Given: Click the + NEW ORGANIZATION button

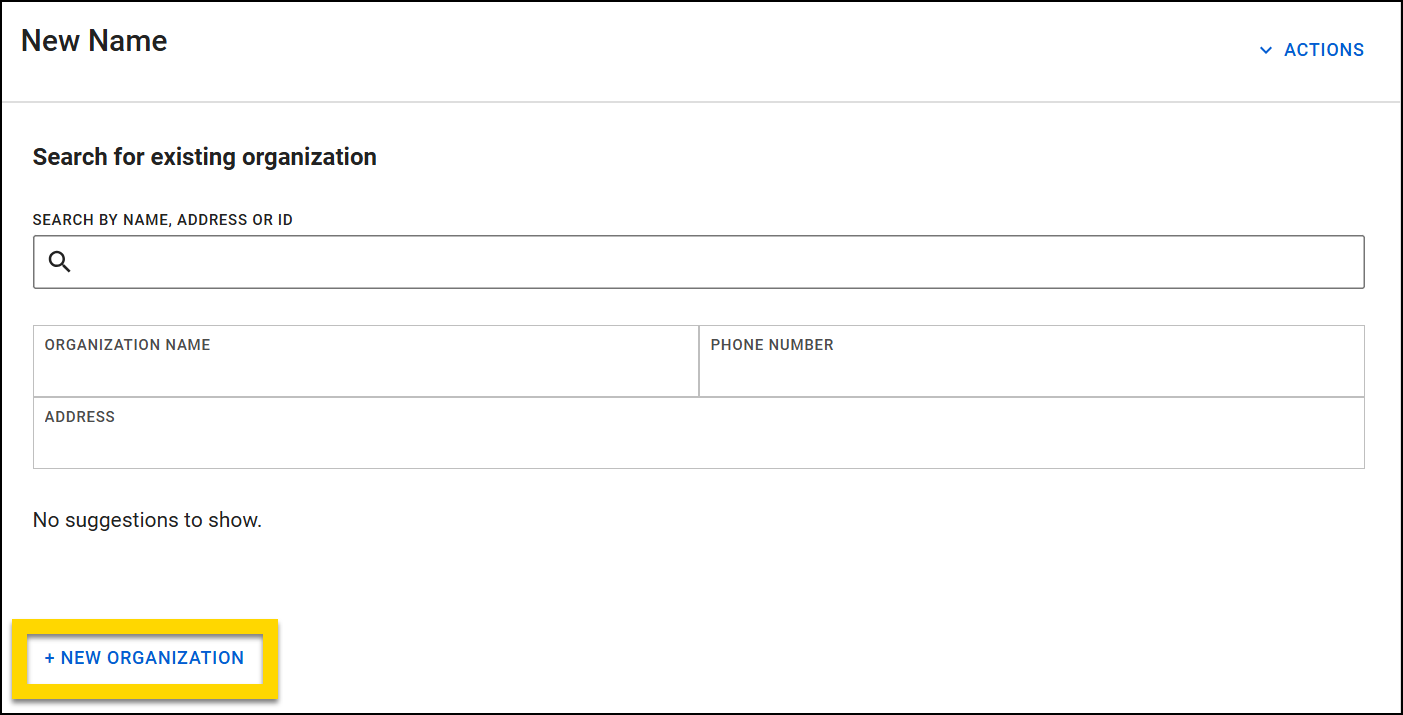Looking at the screenshot, I should 144,658.
